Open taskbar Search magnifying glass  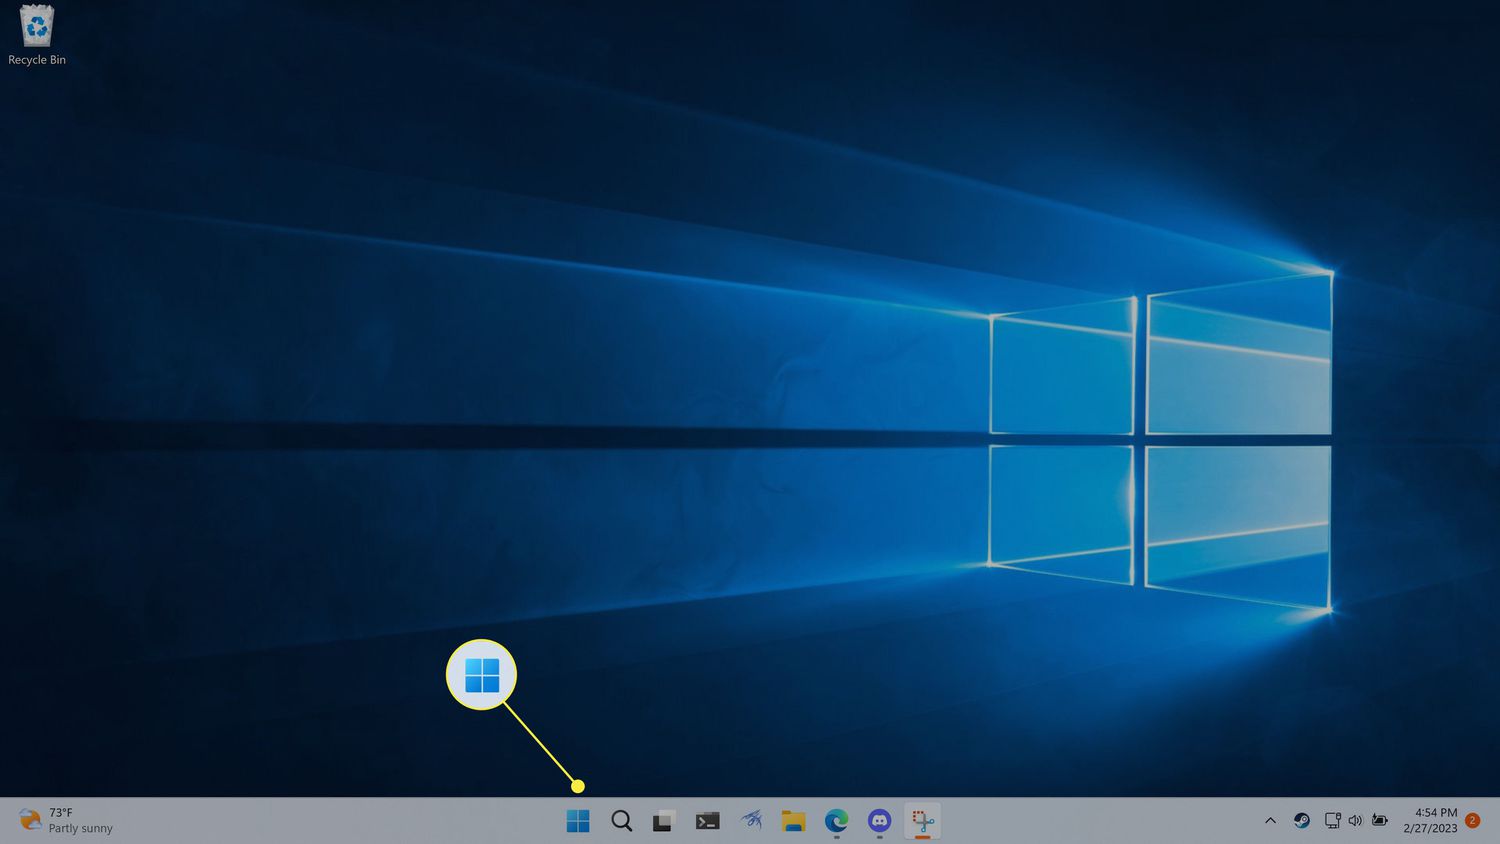click(621, 821)
